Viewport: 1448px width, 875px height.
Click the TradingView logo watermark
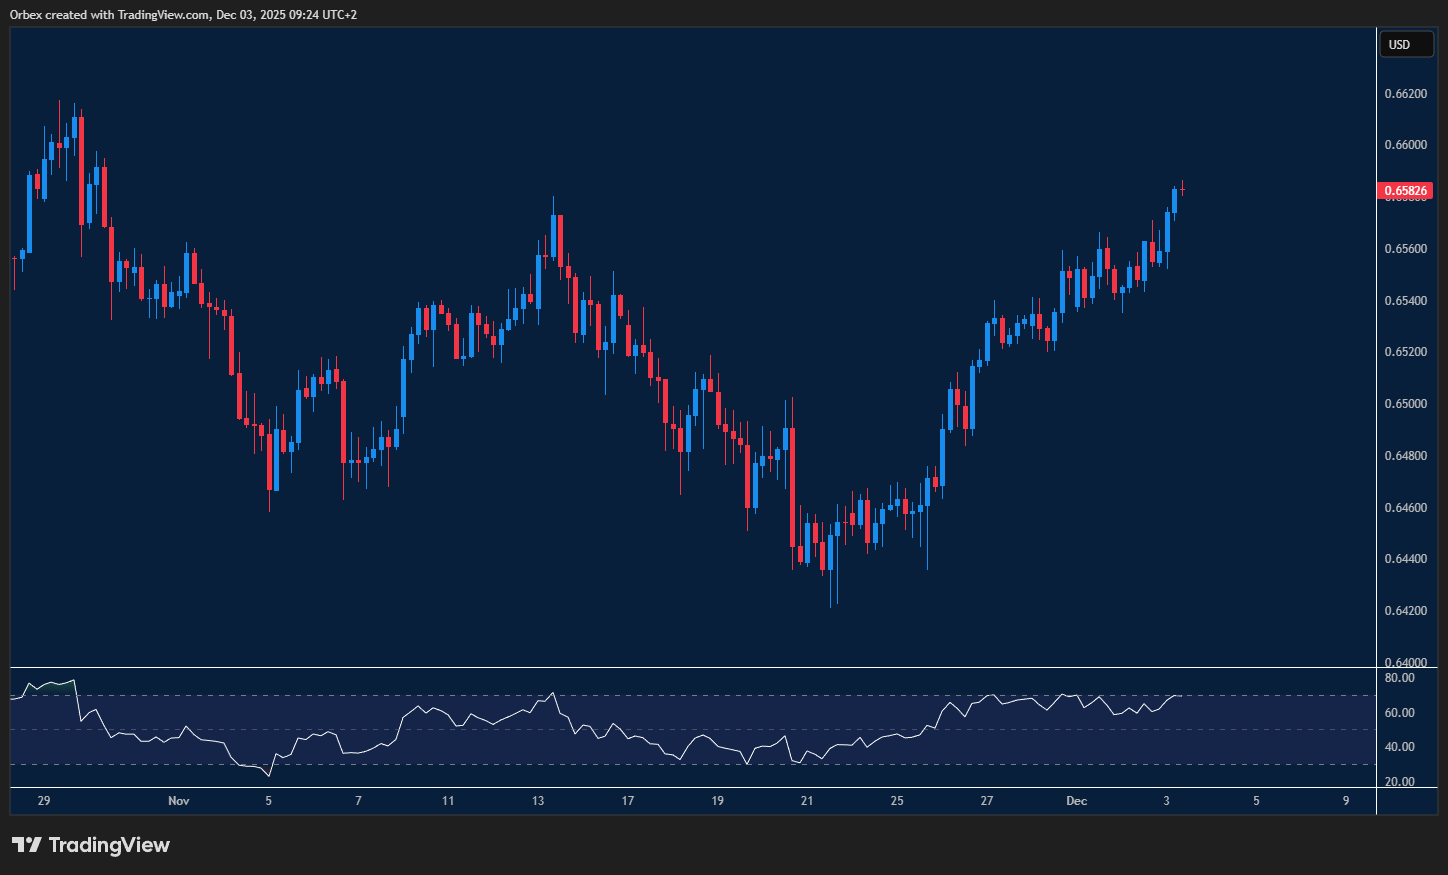(90, 845)
